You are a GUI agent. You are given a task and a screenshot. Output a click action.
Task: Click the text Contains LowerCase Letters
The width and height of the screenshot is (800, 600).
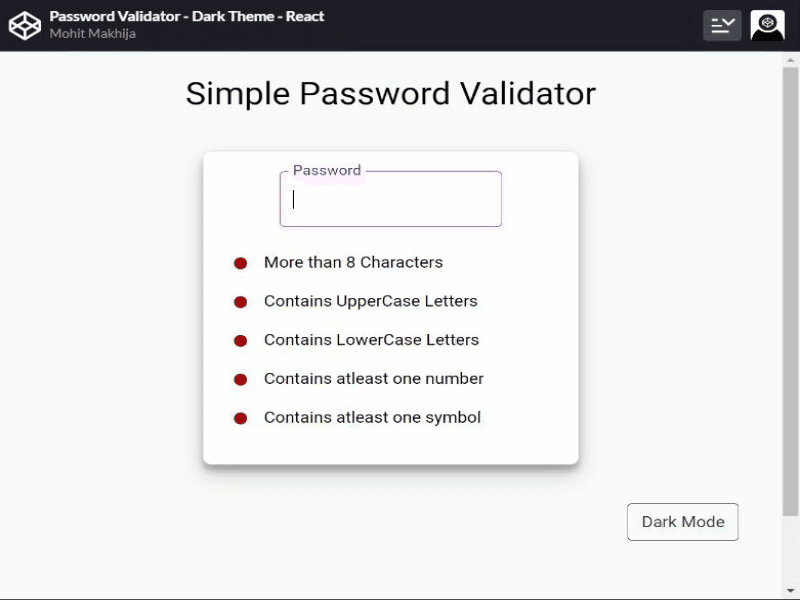point(371,340)
